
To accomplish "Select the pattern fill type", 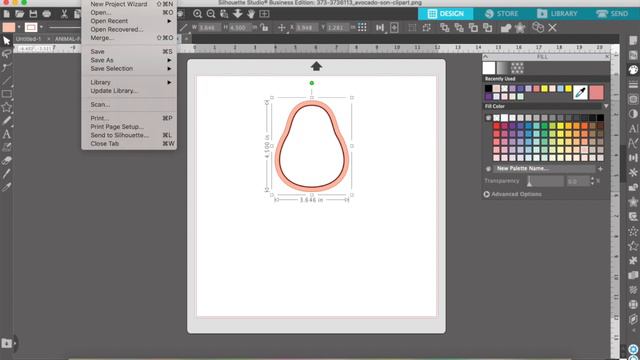I will 517,68.
